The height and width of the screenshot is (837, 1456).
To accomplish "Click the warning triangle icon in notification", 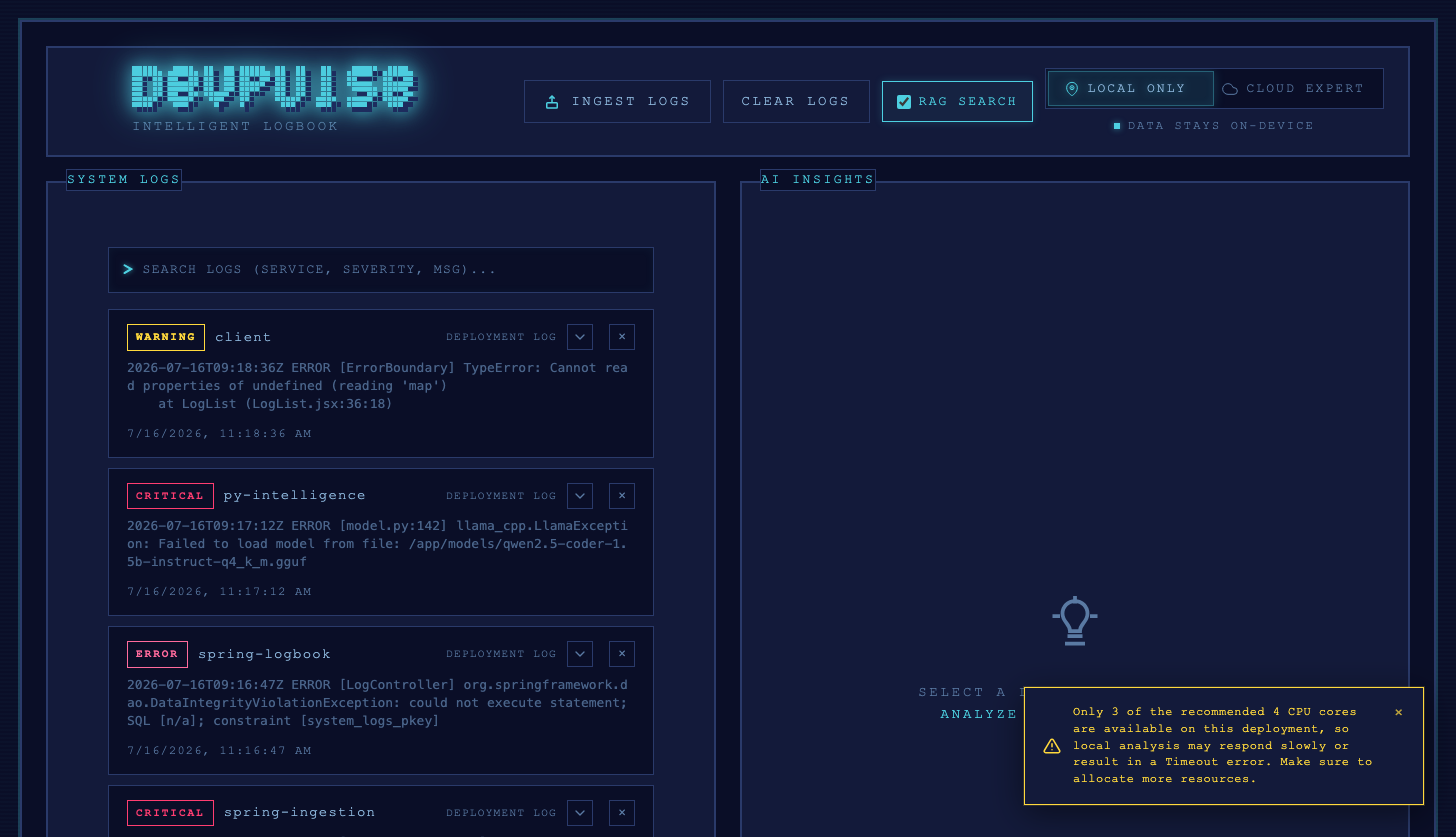I will tap(1052, 746).
